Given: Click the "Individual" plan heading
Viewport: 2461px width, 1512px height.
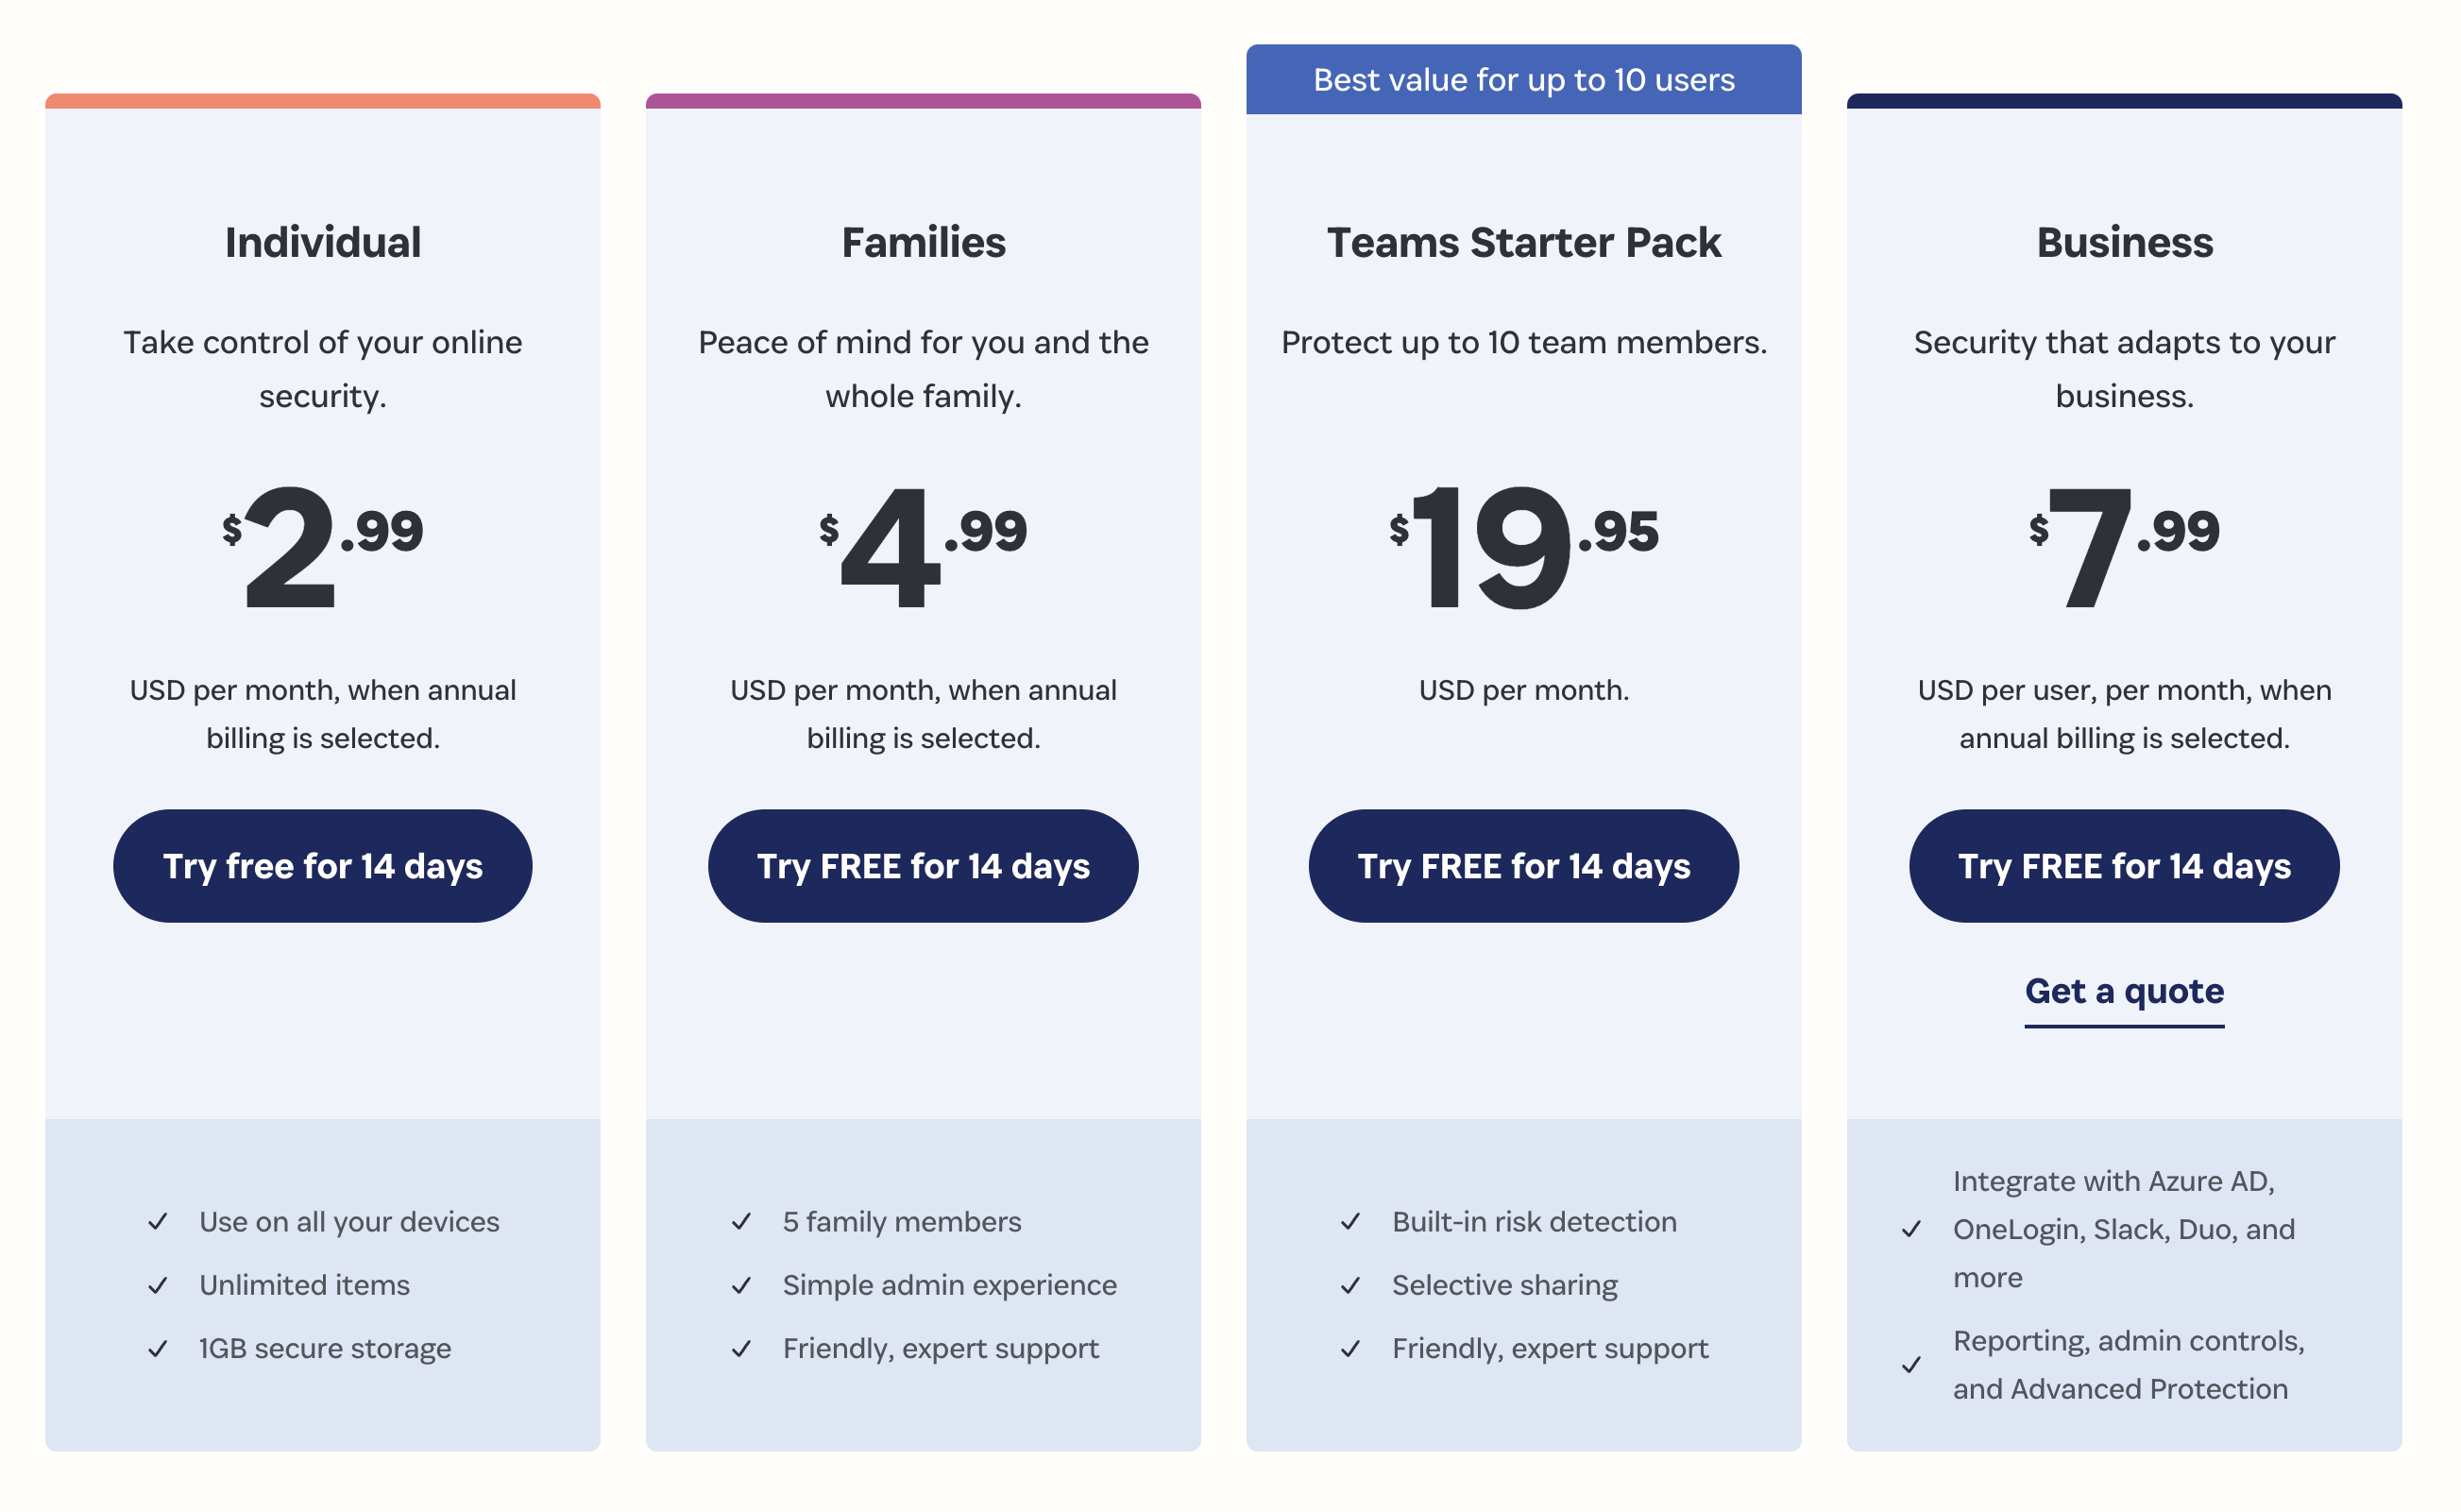Looking at the screenshot, I should click(322, 243).
